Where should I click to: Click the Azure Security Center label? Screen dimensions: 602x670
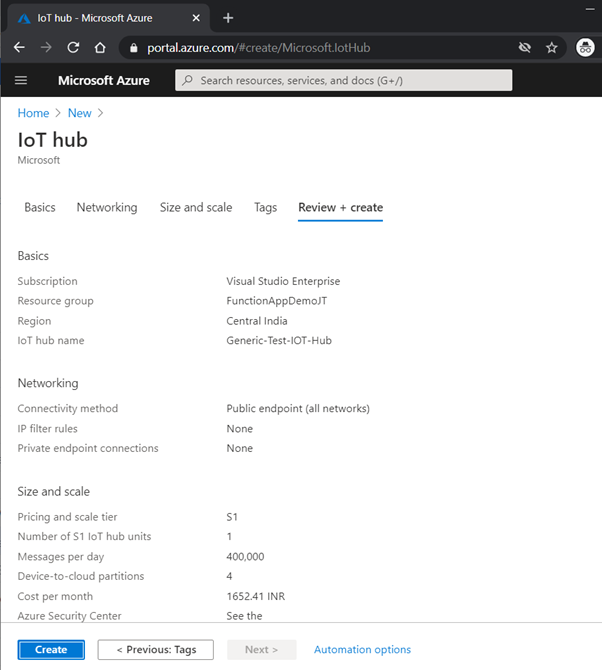coord(69,616)
